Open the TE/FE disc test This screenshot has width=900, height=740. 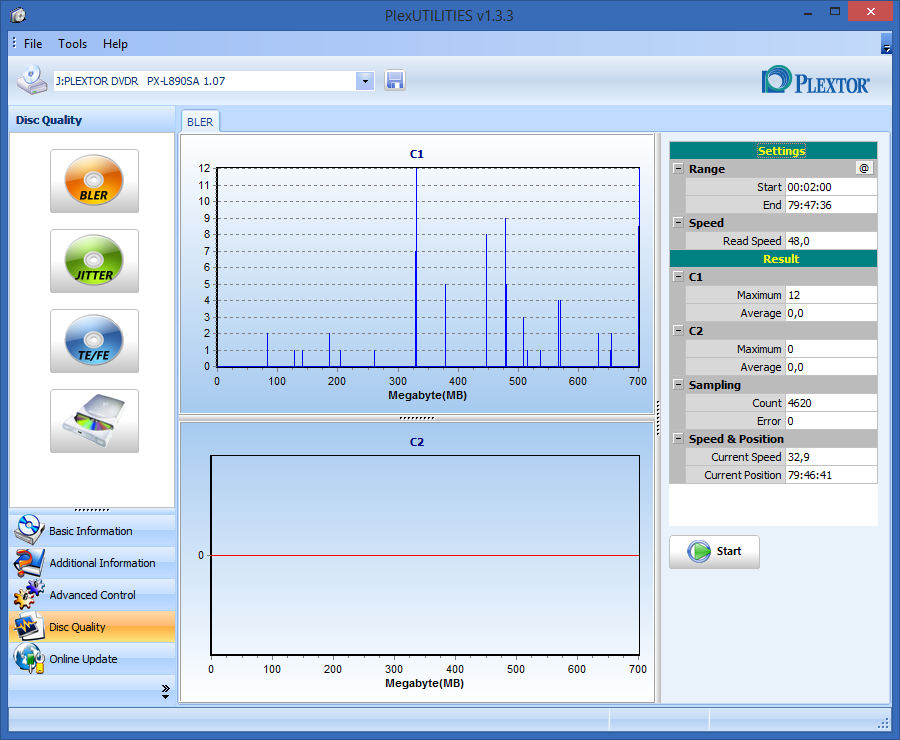pyautogui.click(x=94, y=341)
